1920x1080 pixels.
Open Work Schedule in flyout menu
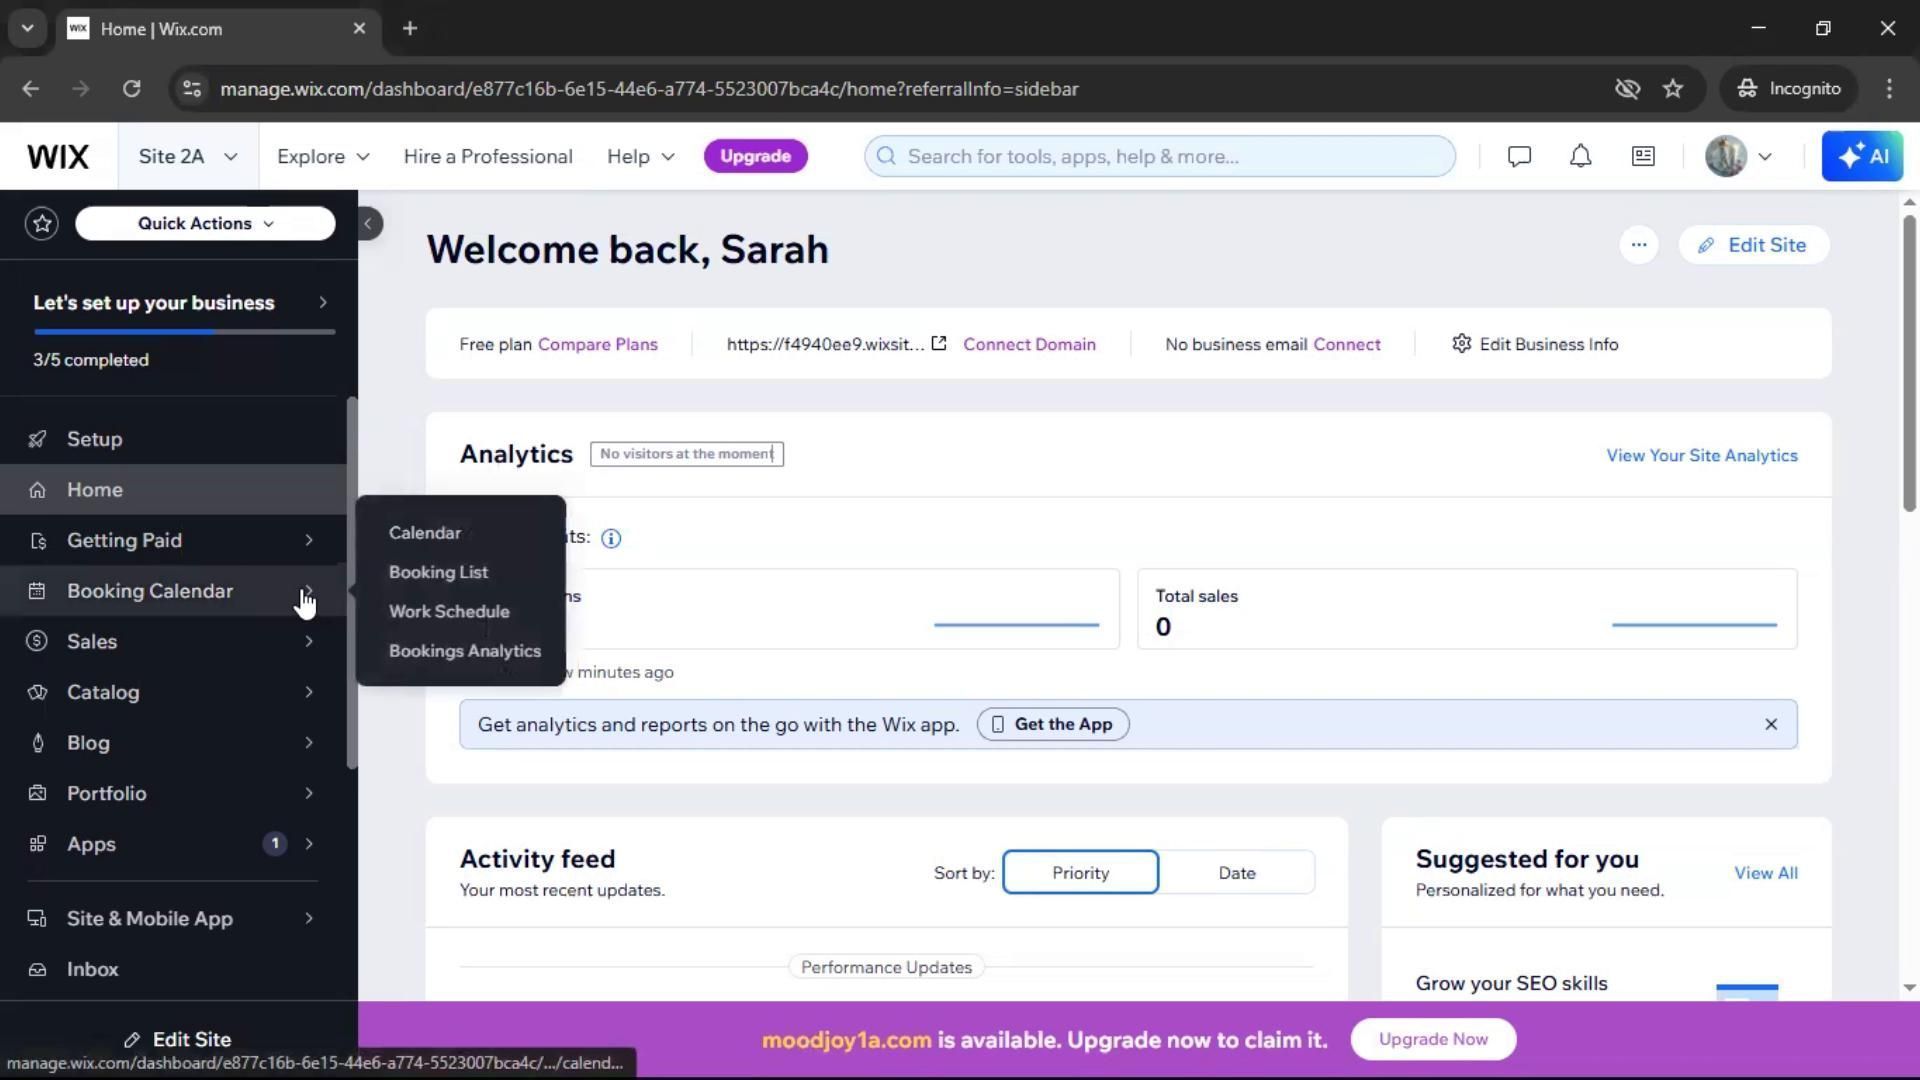click(449, 611)
